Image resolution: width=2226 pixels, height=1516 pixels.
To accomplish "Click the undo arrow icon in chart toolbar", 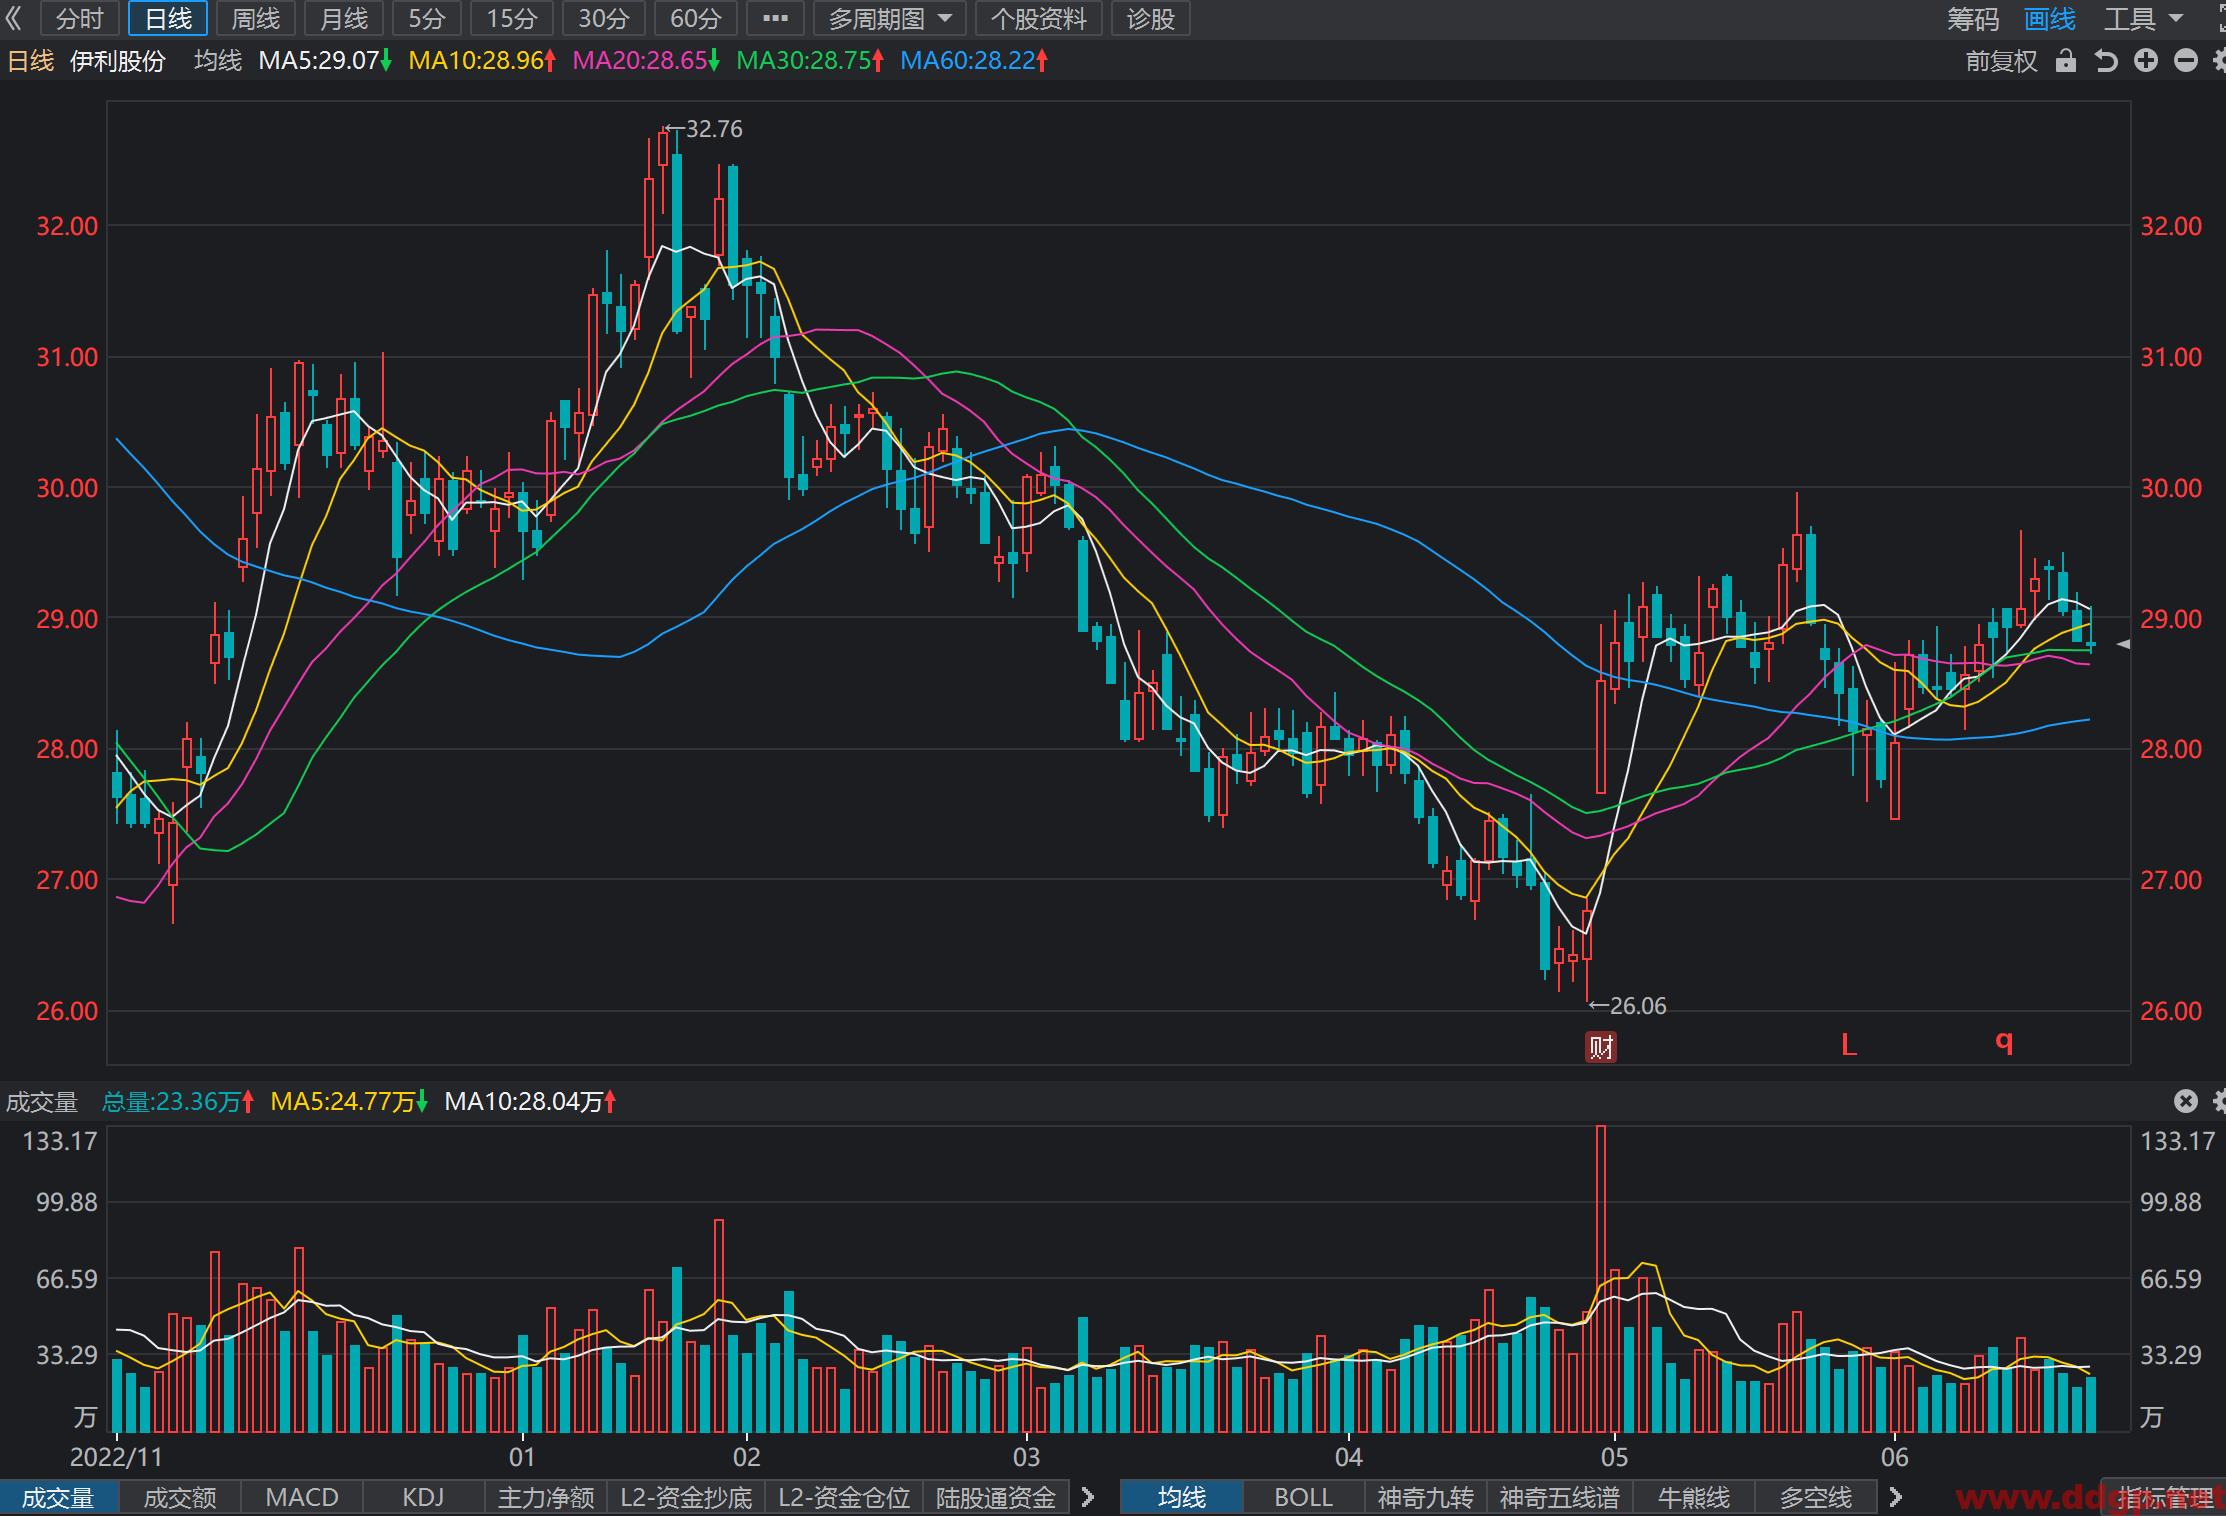I will [x=2106, y=61].
